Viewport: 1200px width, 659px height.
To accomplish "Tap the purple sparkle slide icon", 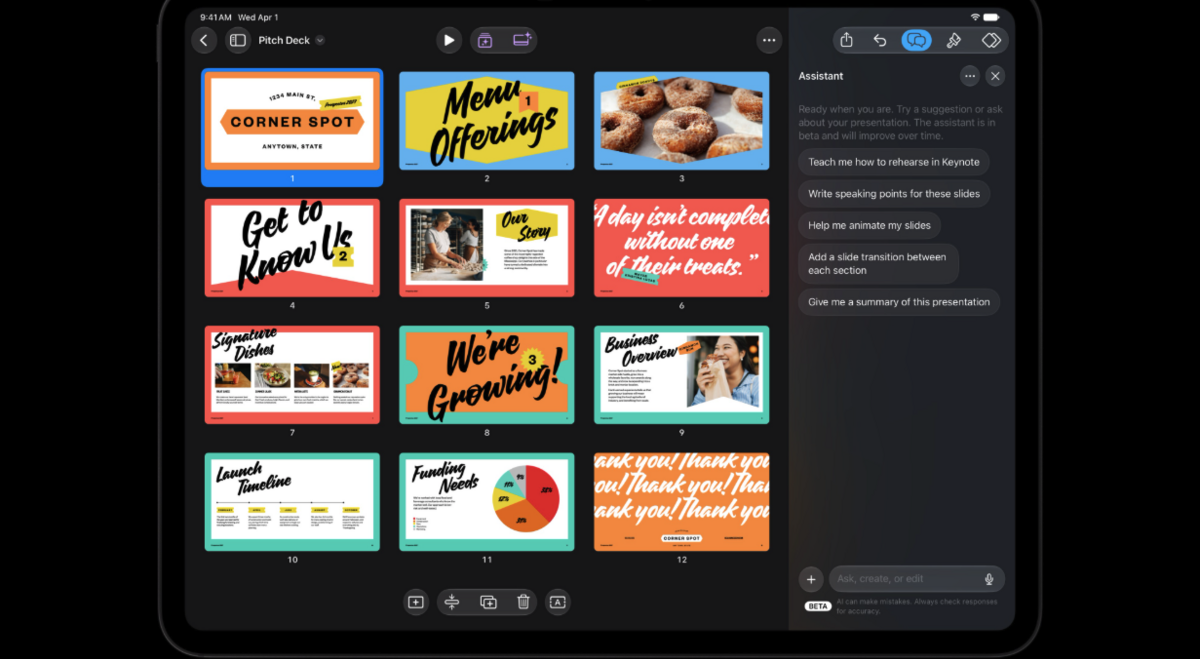I will pyautogui.click(x=522, y=40).
